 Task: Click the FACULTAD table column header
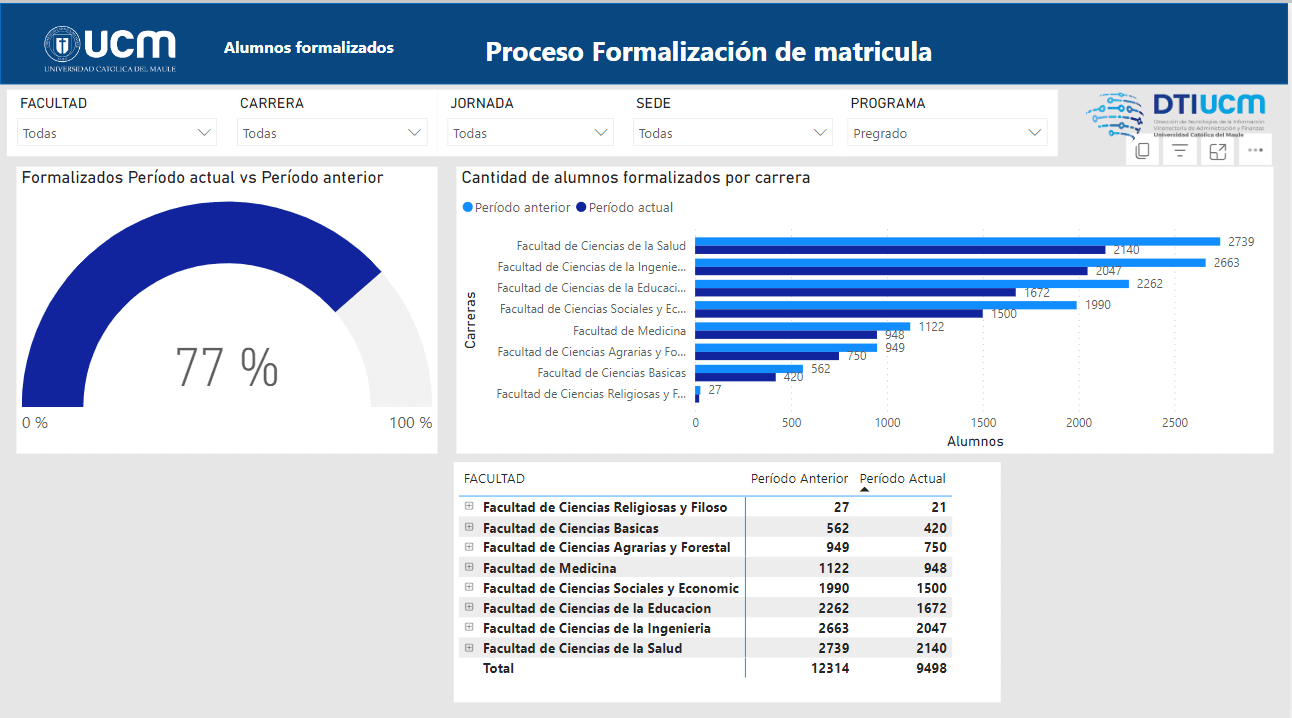494,479
